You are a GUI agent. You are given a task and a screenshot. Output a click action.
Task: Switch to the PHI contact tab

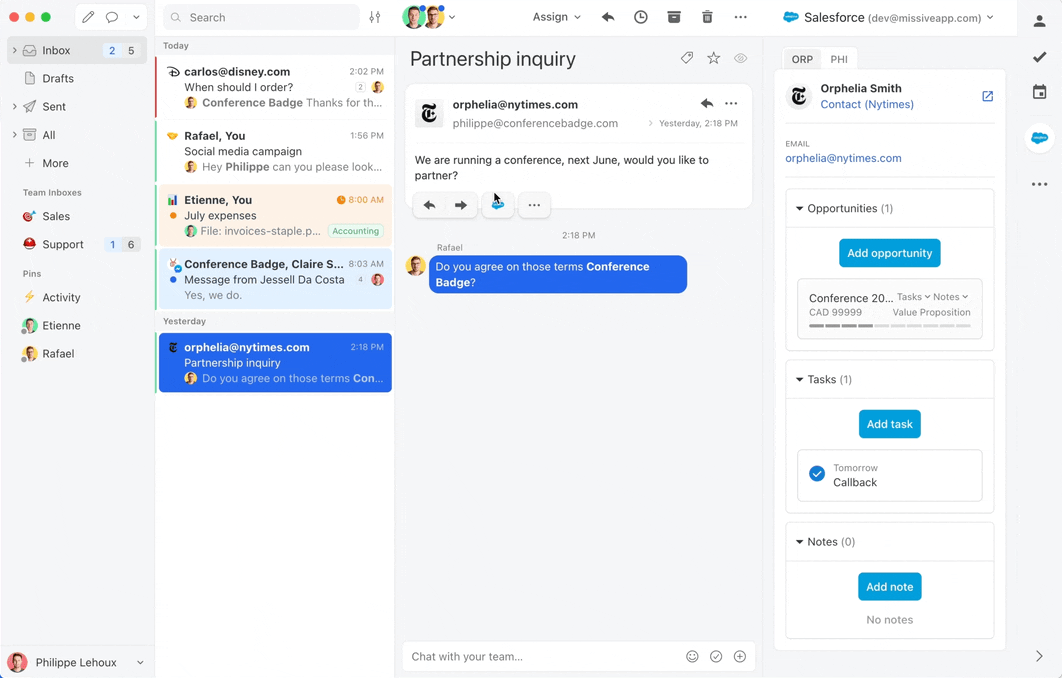tap(839, 59)
